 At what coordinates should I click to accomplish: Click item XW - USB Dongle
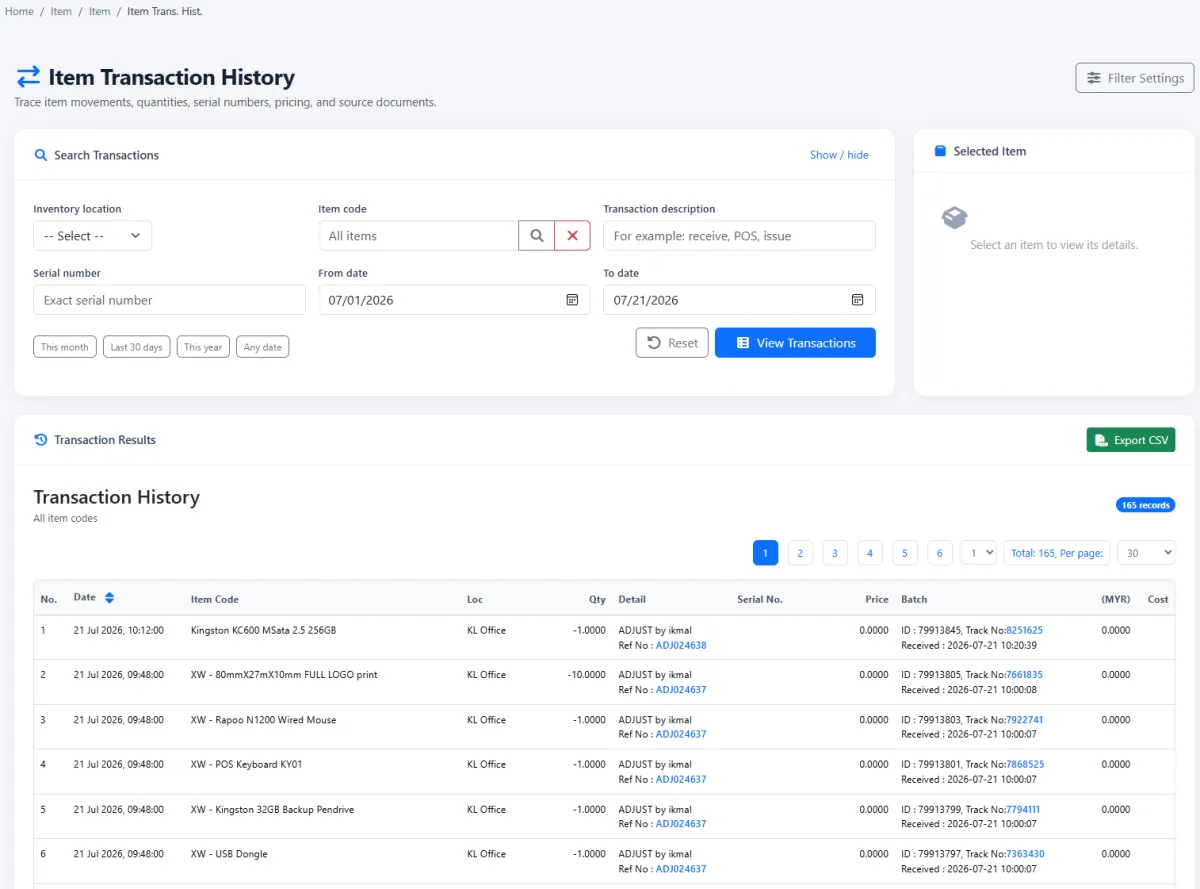[229, 854]
